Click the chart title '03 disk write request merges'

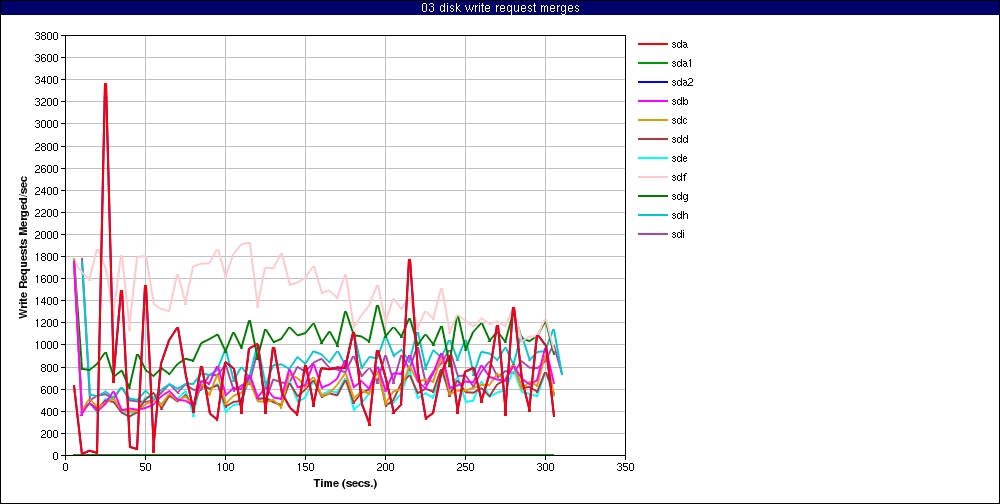tap(500, 8)
